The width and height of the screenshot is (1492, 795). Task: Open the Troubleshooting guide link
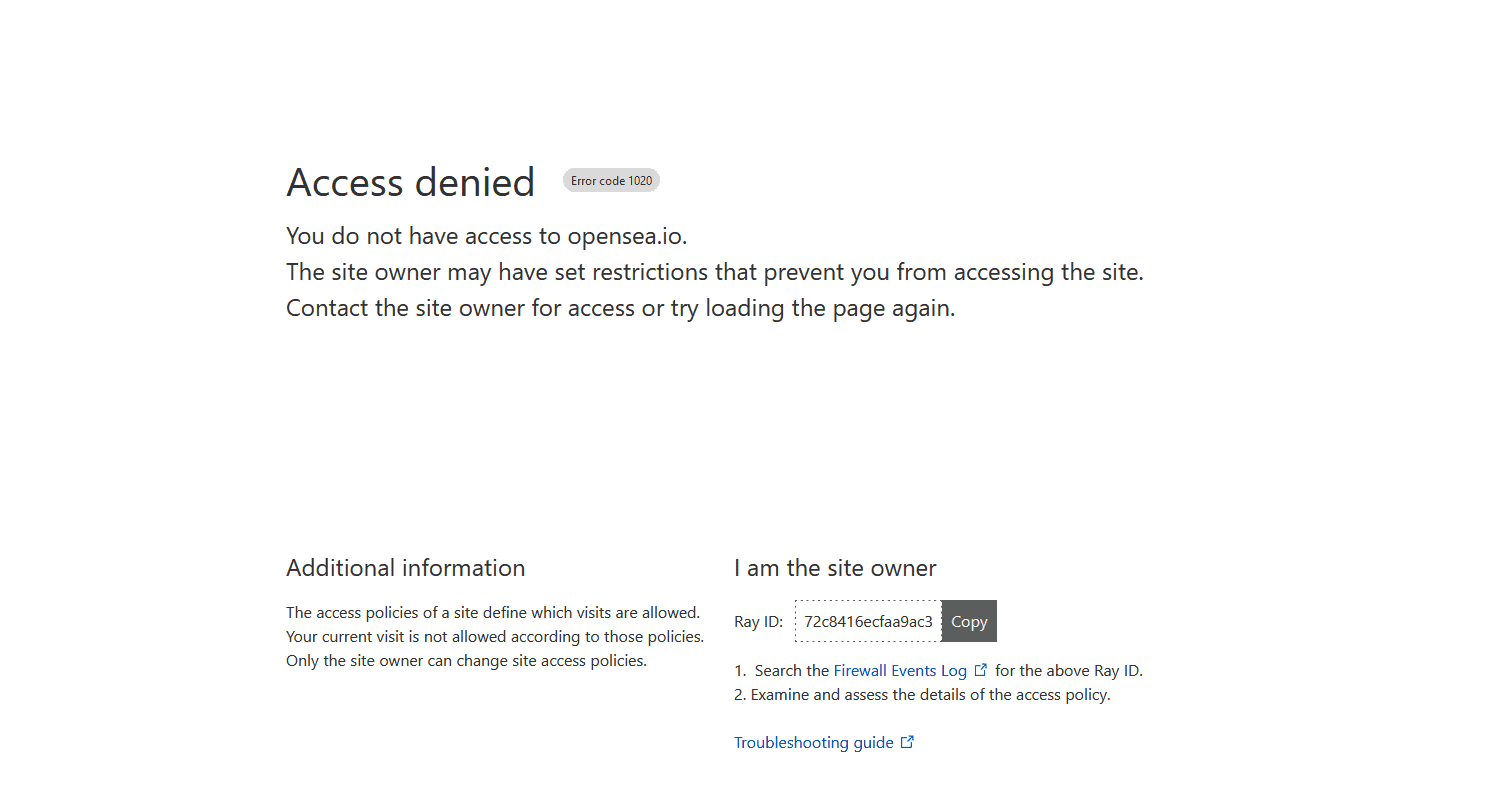813,743
